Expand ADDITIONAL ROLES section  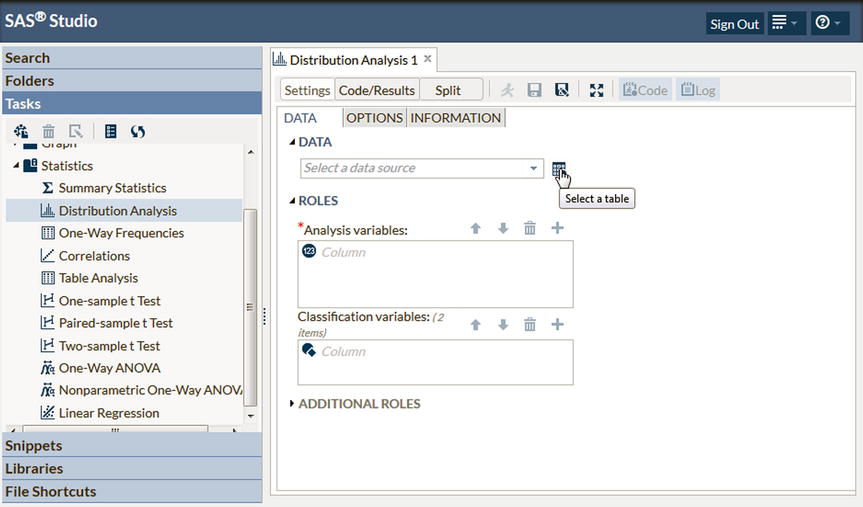292,404
